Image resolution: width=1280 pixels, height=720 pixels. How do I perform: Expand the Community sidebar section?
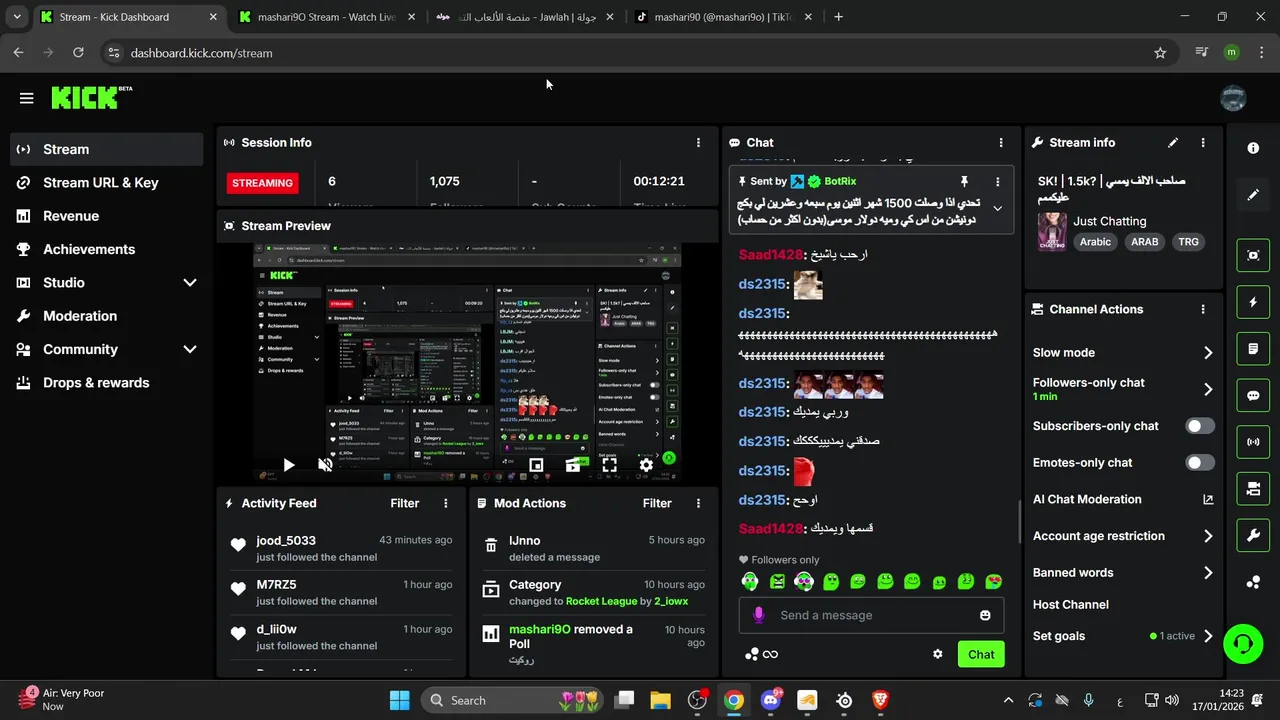[189, 350]
